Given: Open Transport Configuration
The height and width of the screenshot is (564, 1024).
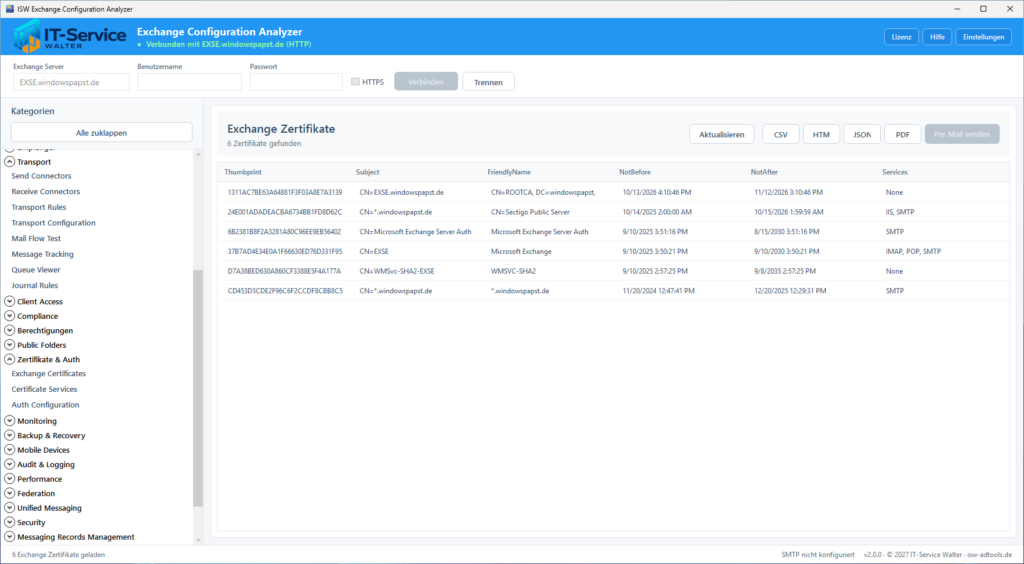Looking at the screenshot, I should pos(54,223).
